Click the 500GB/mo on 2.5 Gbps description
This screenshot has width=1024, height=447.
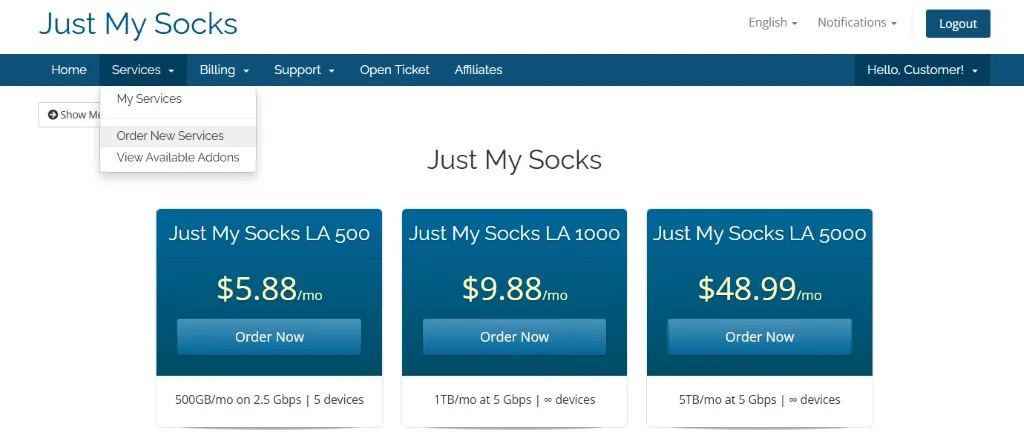tap(269, 399)
